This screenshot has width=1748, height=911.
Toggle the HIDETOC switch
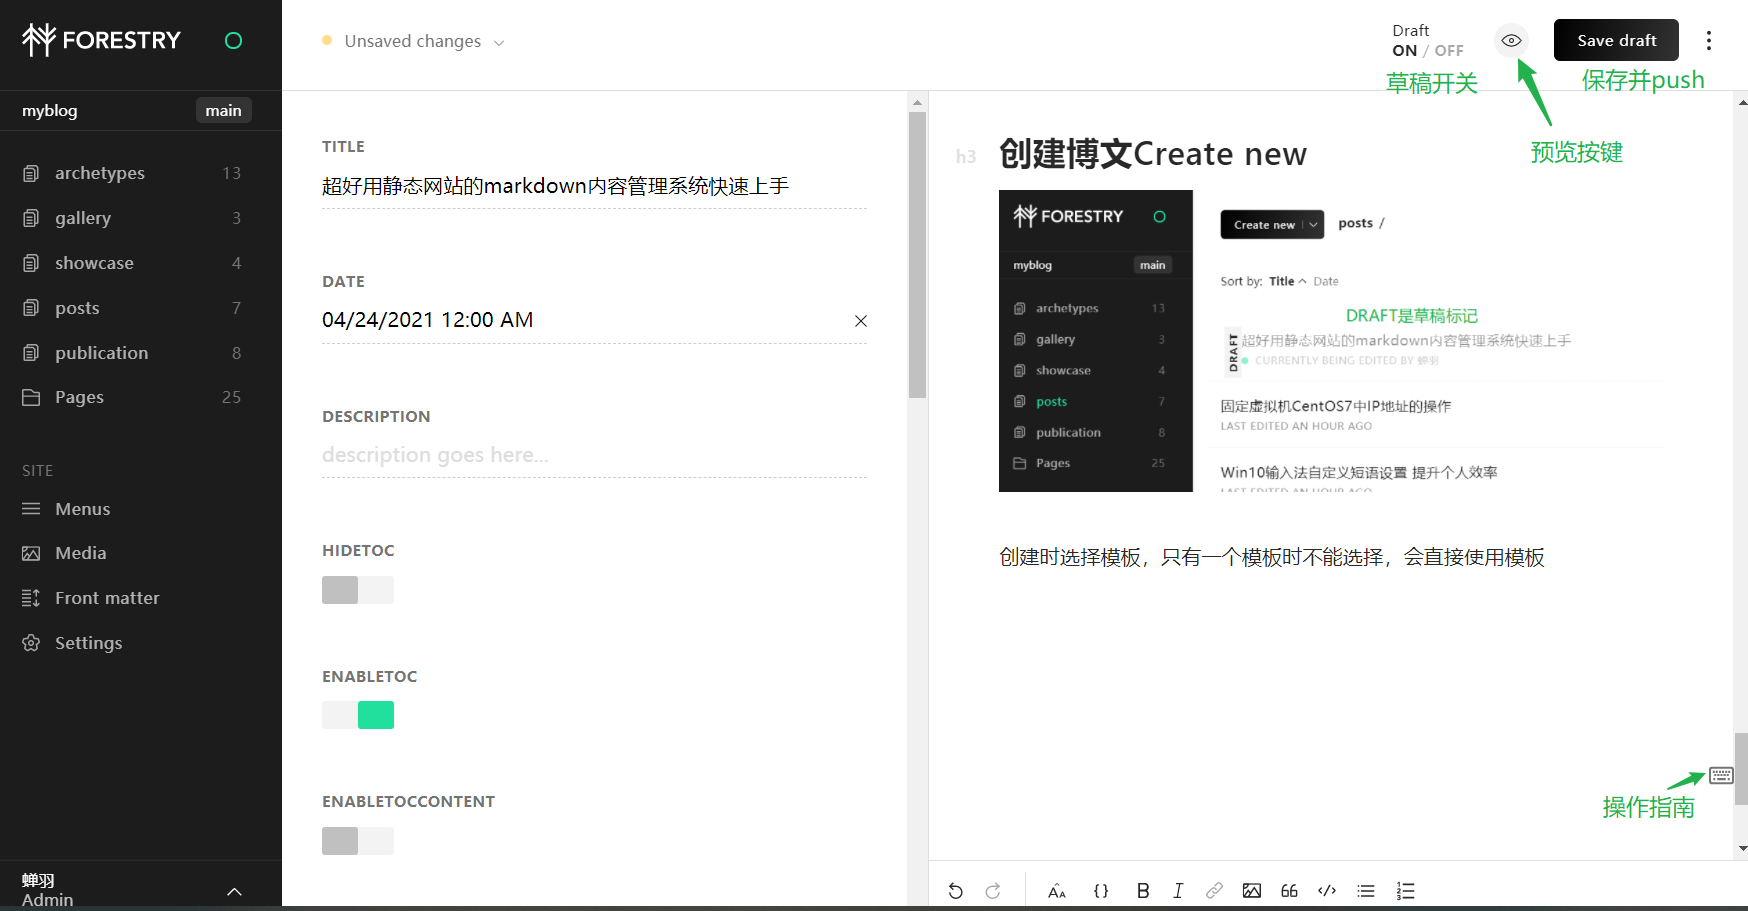358,590
